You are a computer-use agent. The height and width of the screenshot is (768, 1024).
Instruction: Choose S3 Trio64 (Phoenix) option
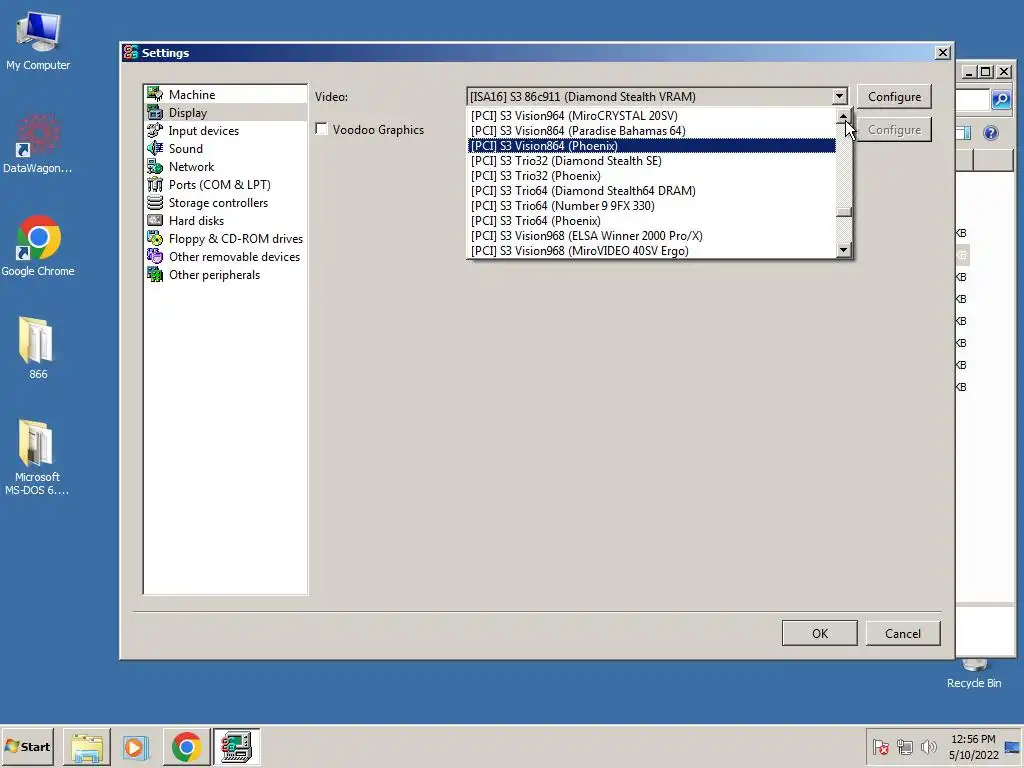(x=652, y=221)
